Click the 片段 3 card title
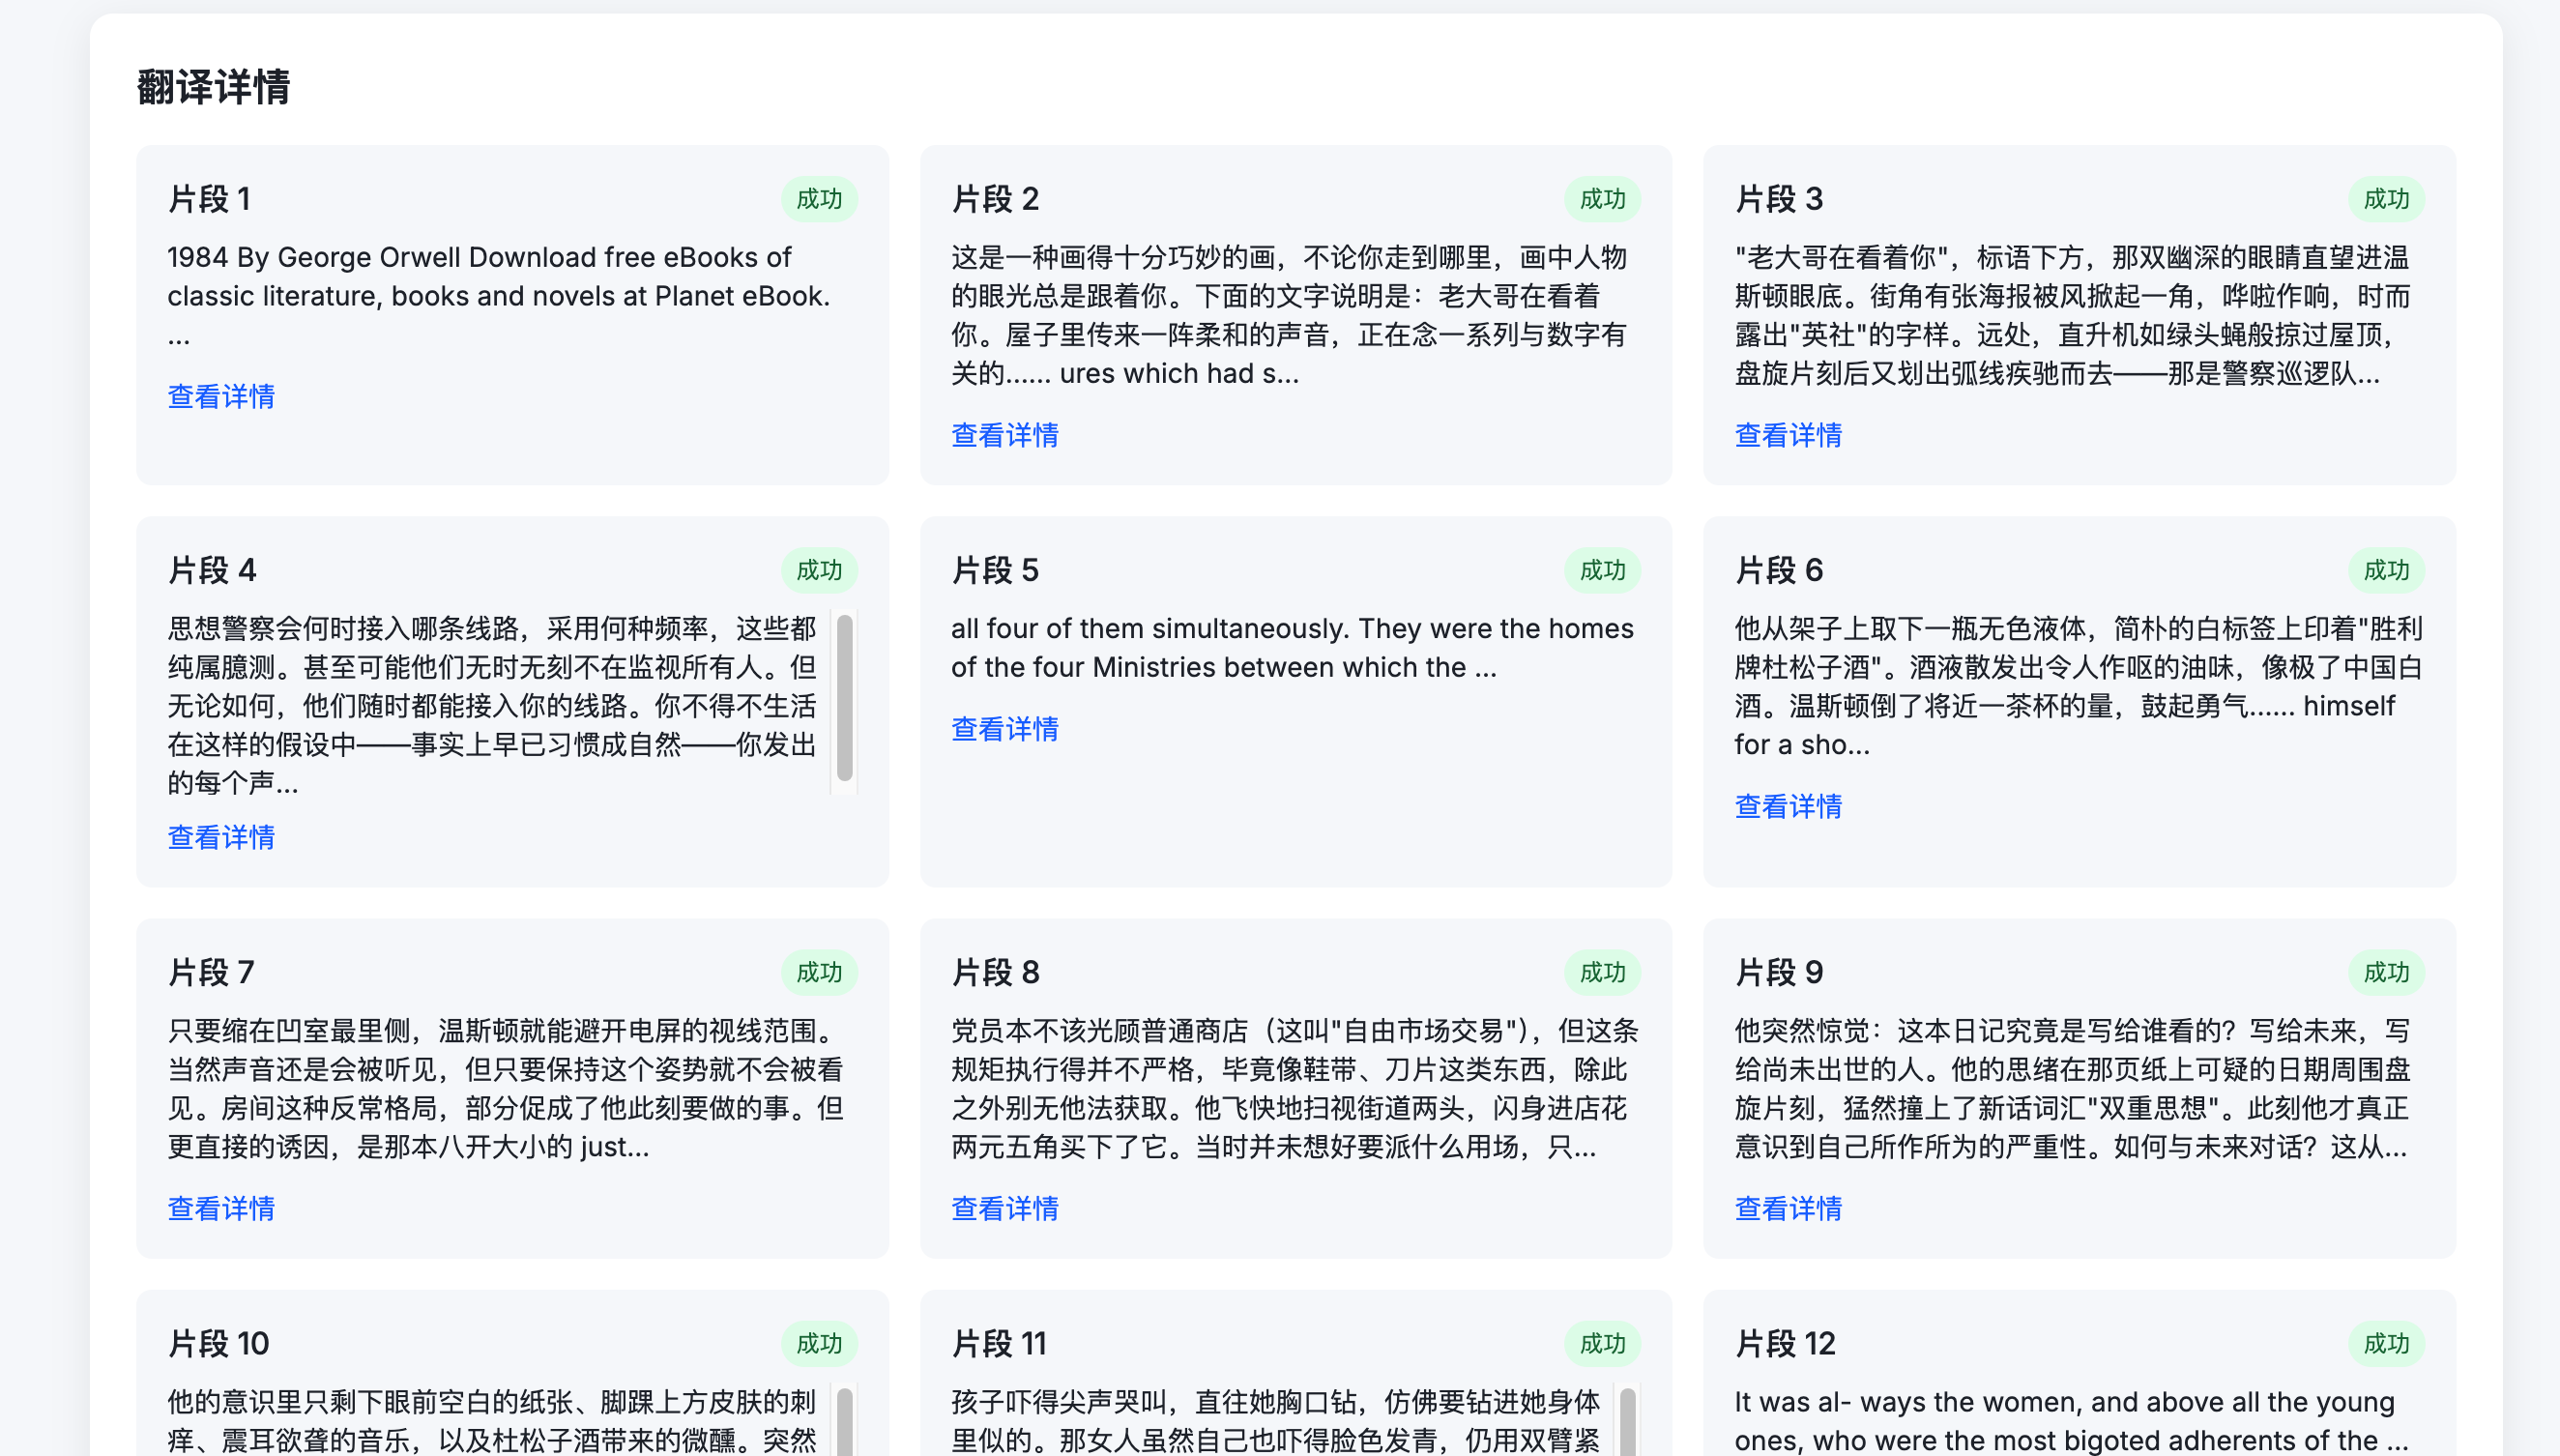The height and width of the screenshot is (1456, 2560). coord(1779,199)
